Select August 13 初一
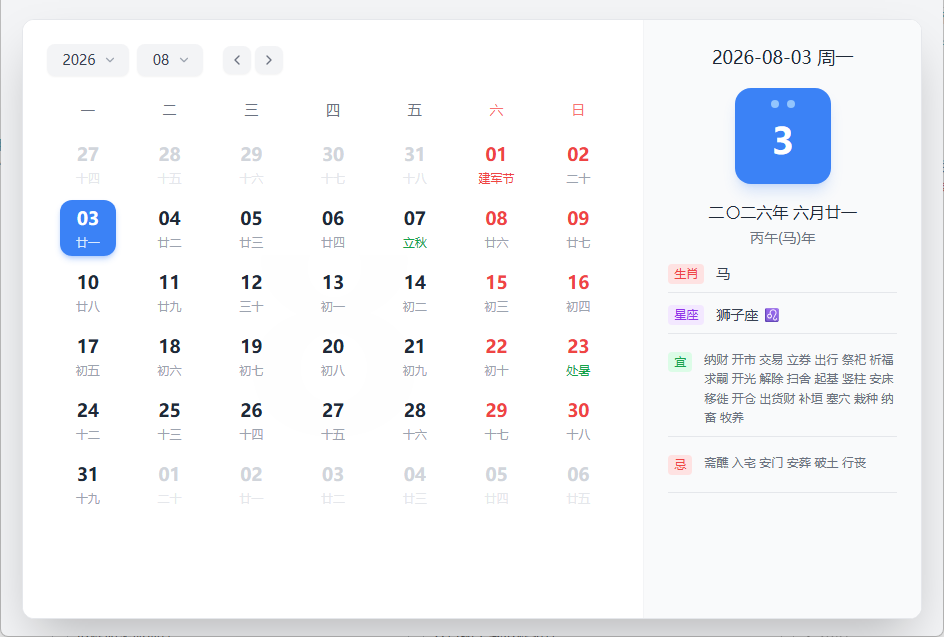 tap(333, 292)
